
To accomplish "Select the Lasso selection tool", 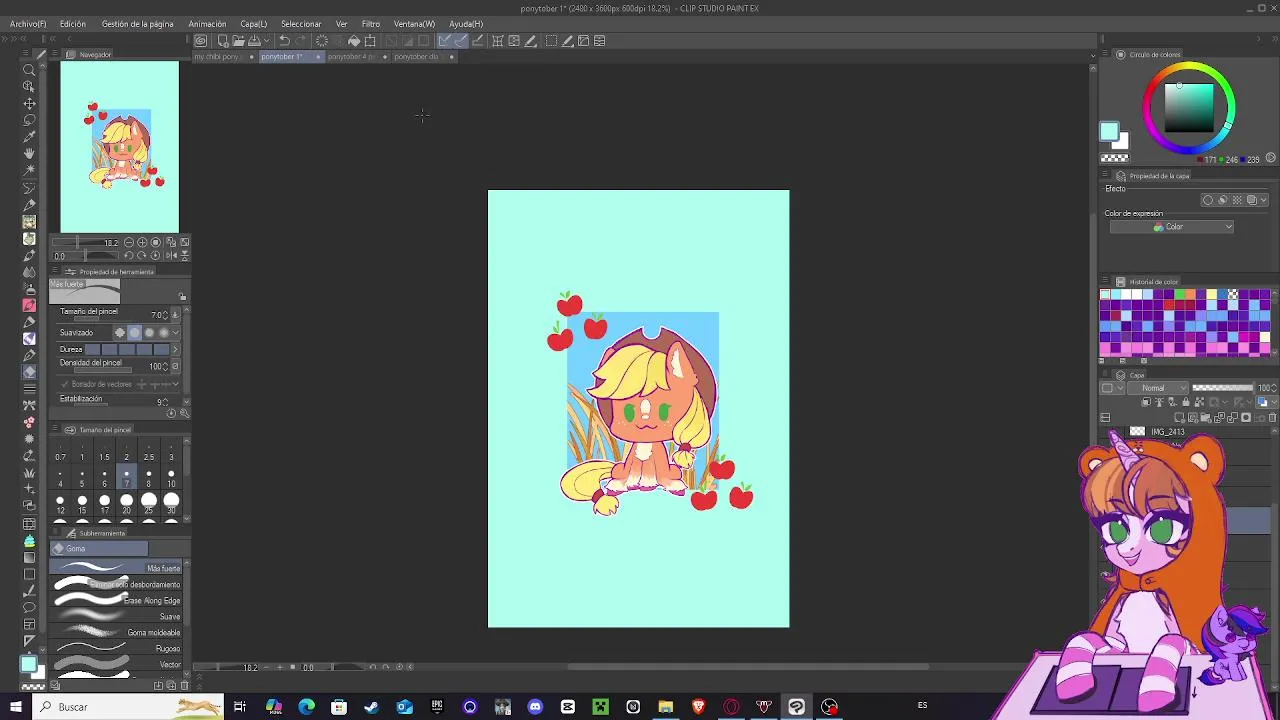I will 29,120.
